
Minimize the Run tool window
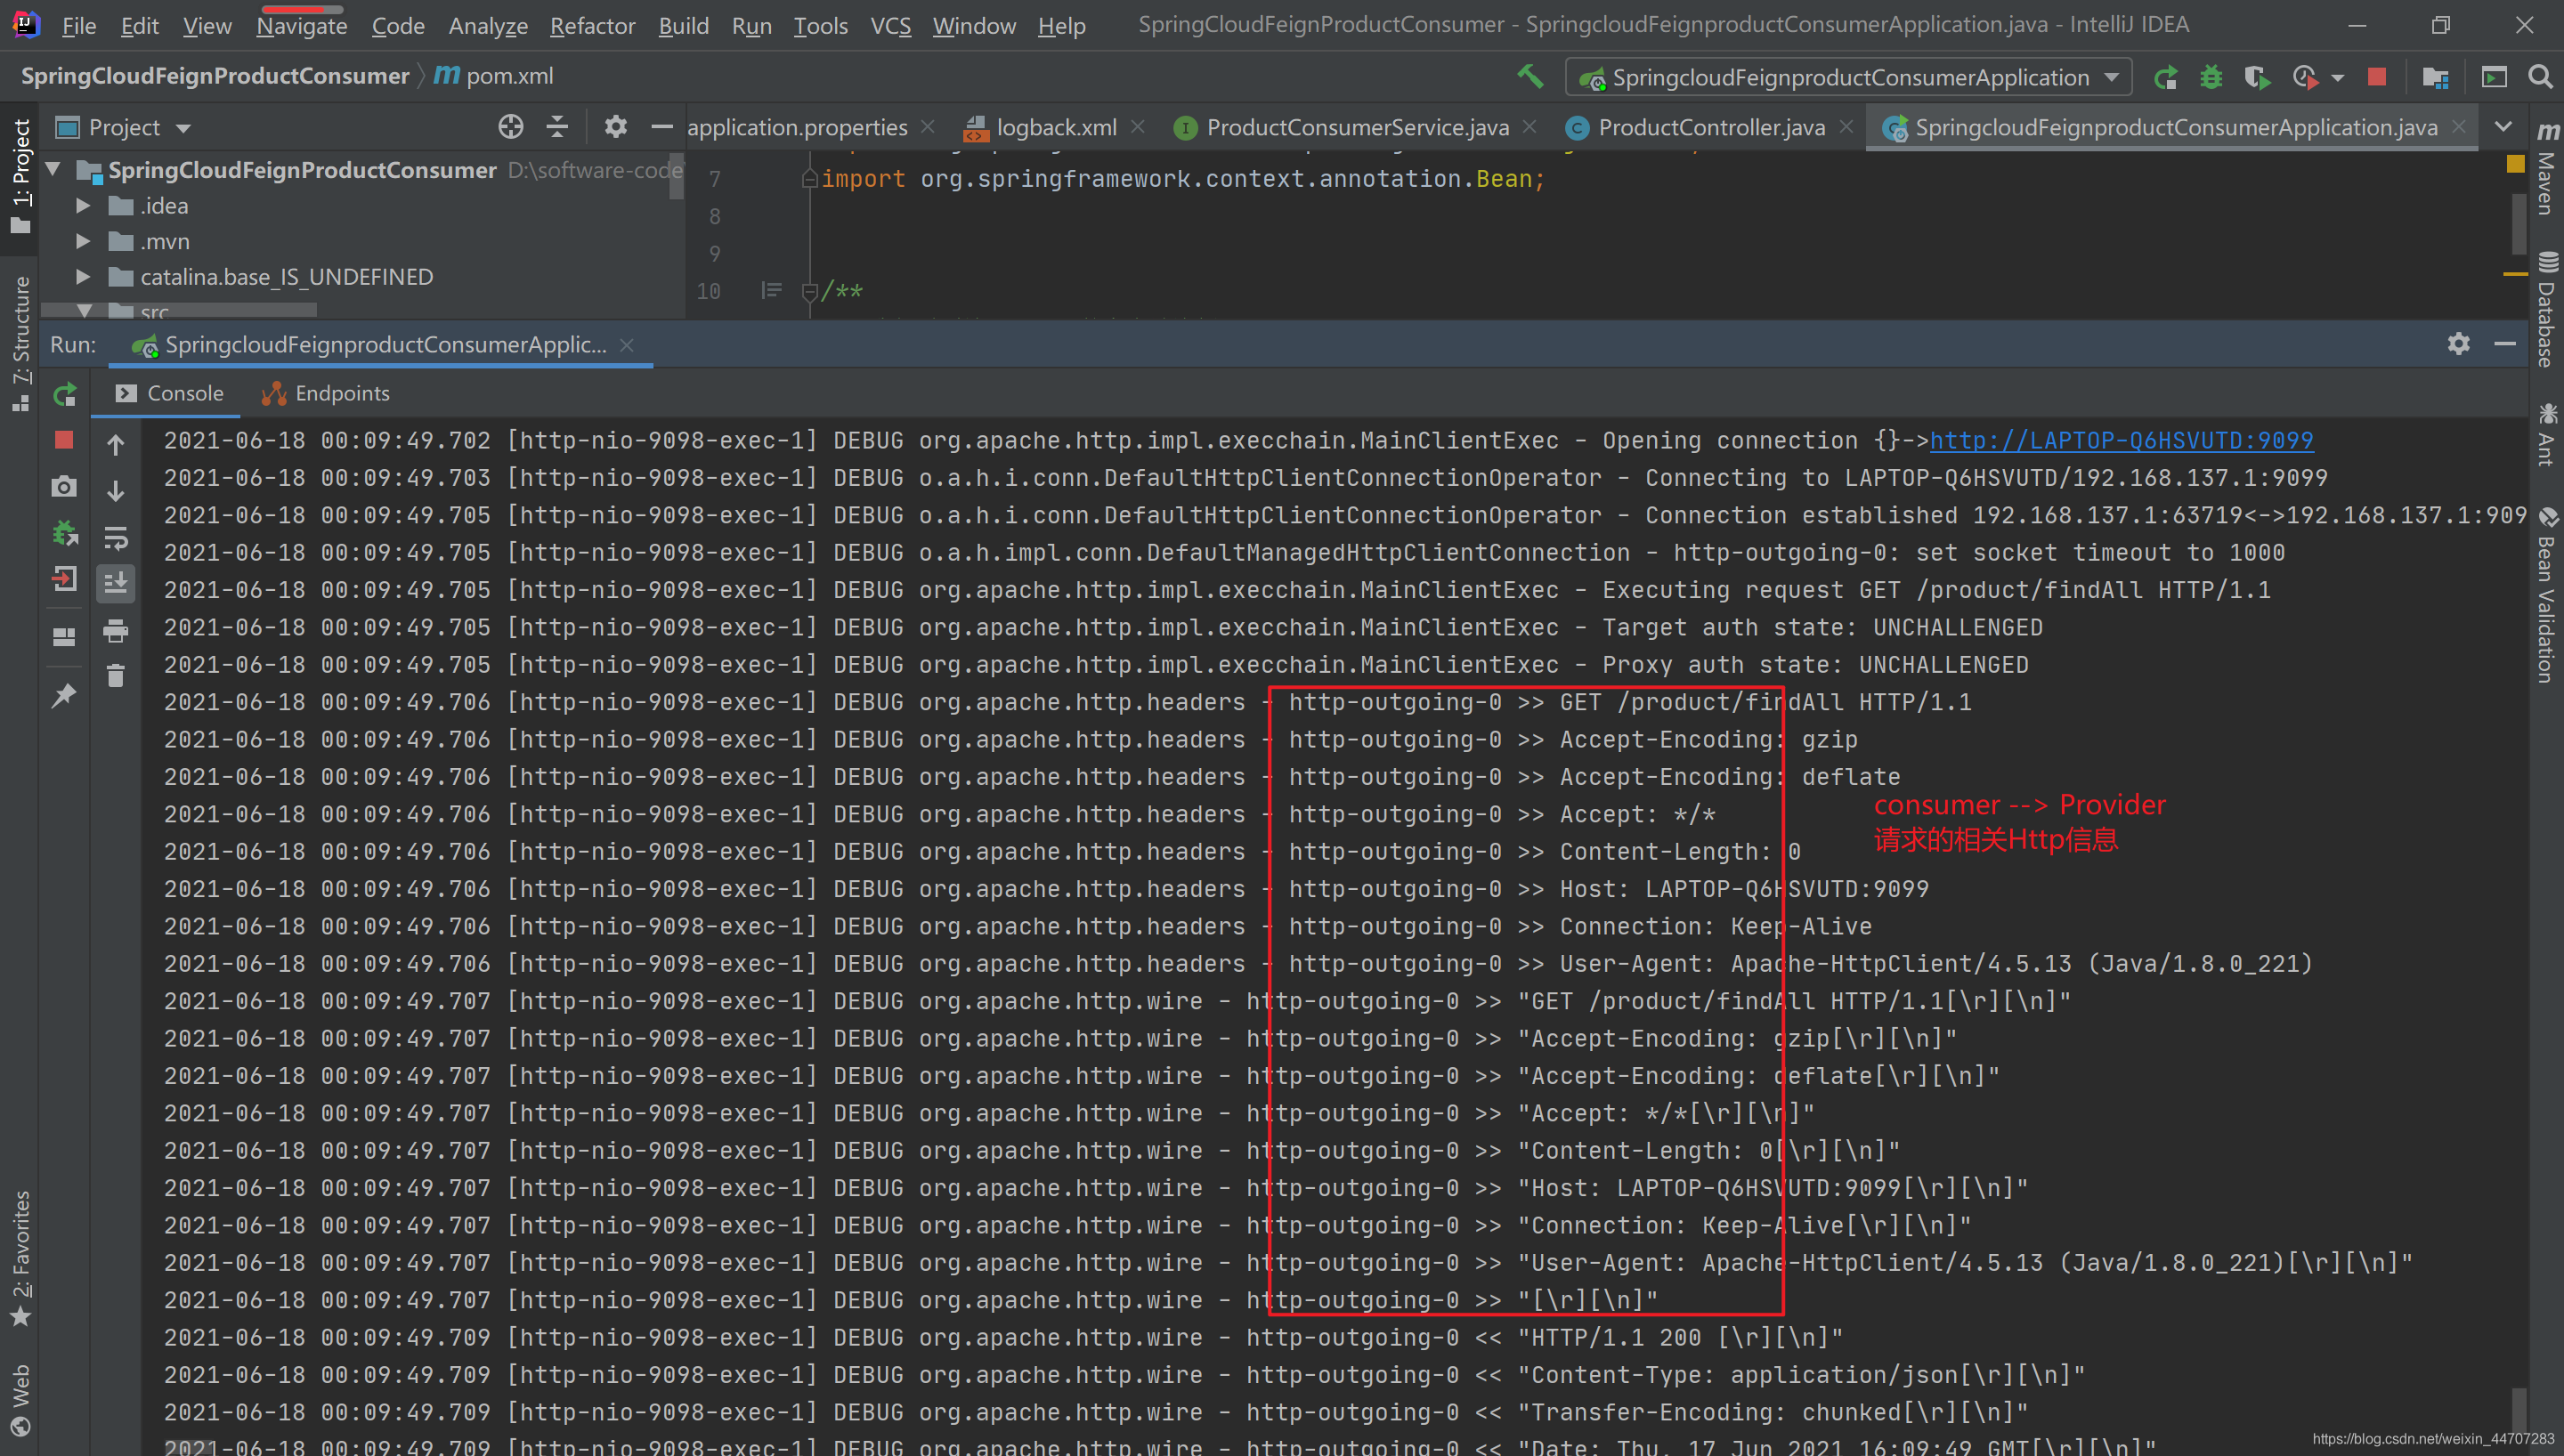pyautogui.click(x=2505, y=344)
